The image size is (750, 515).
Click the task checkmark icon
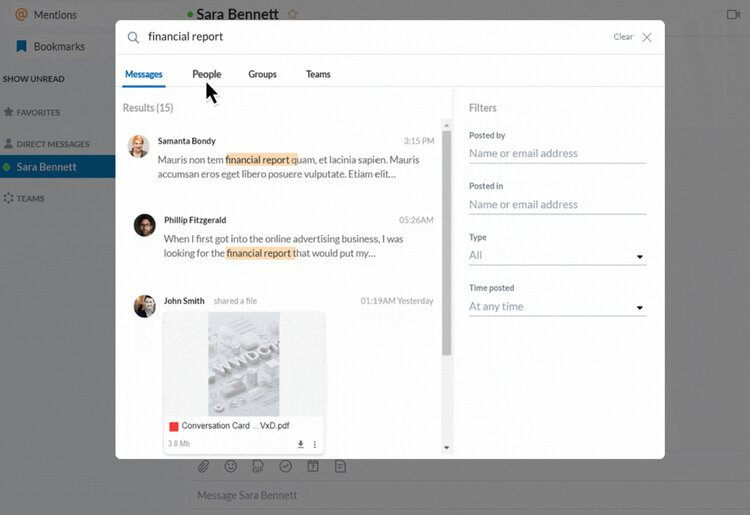pyautogui.click(x=285, y=466)
